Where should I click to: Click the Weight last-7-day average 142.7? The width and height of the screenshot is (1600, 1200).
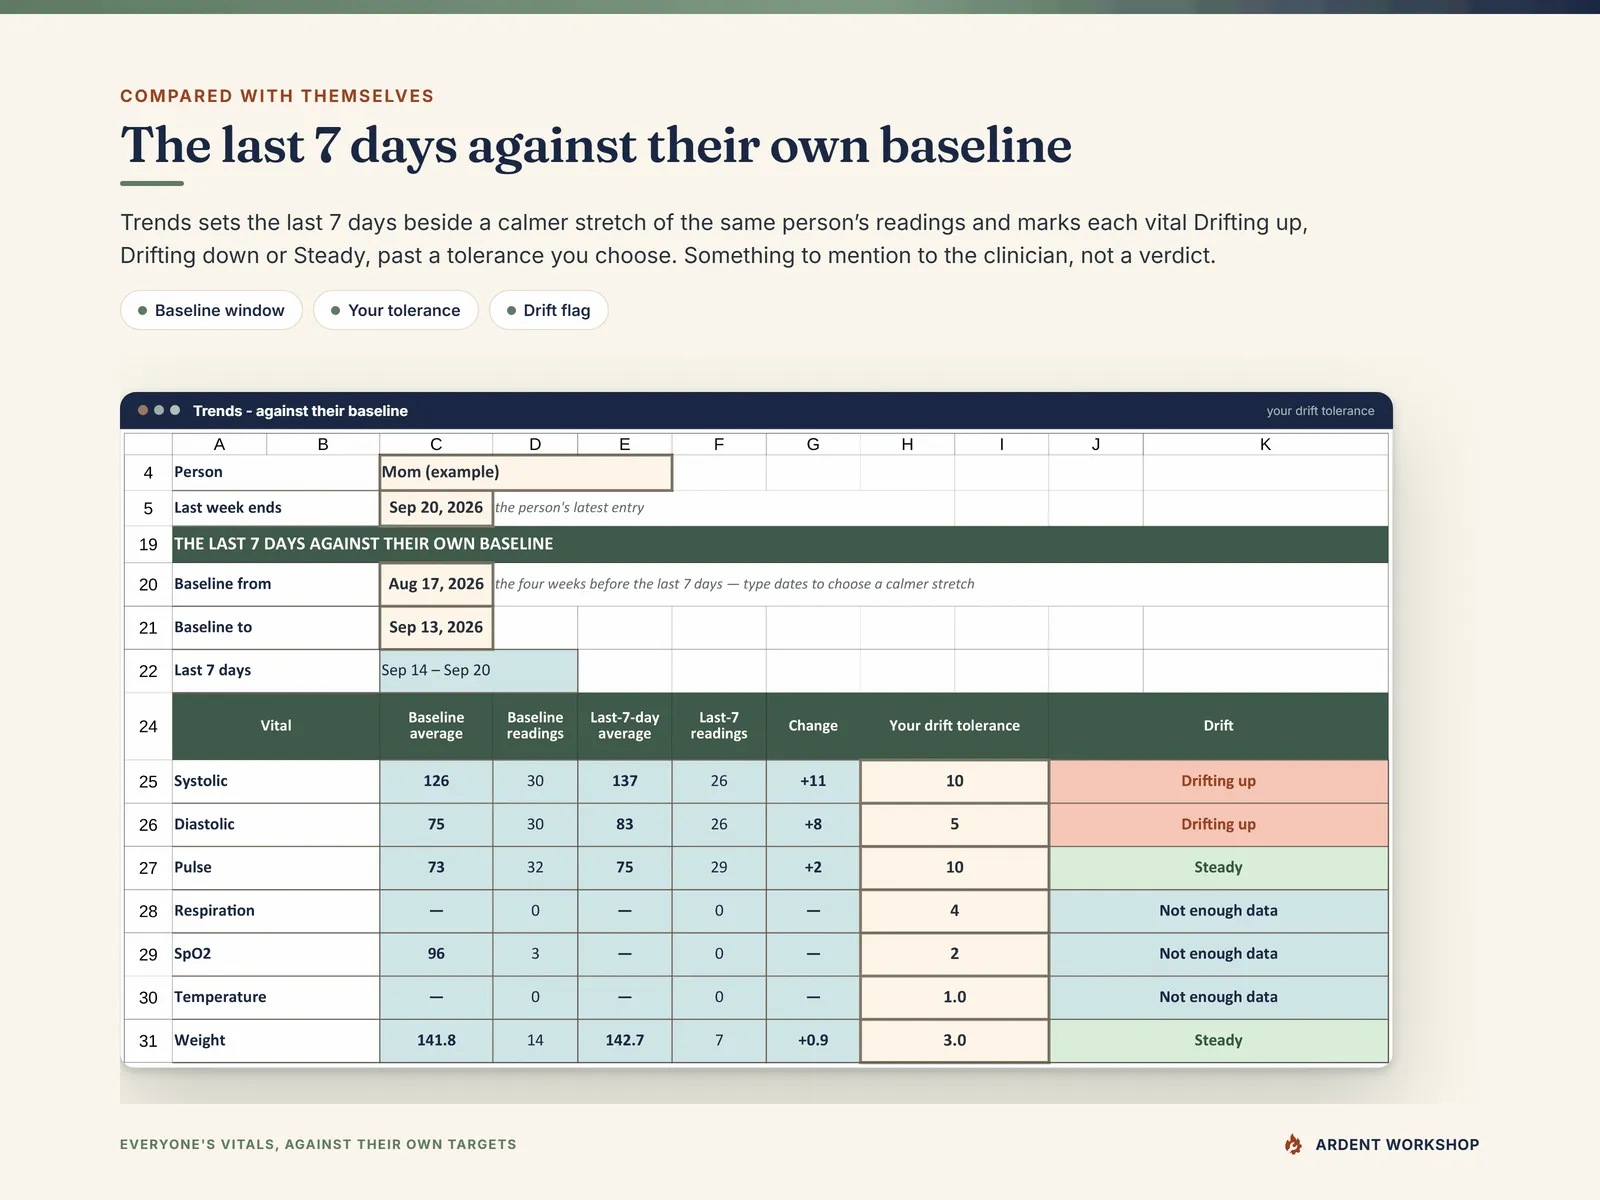click(x=625, y=1040)
